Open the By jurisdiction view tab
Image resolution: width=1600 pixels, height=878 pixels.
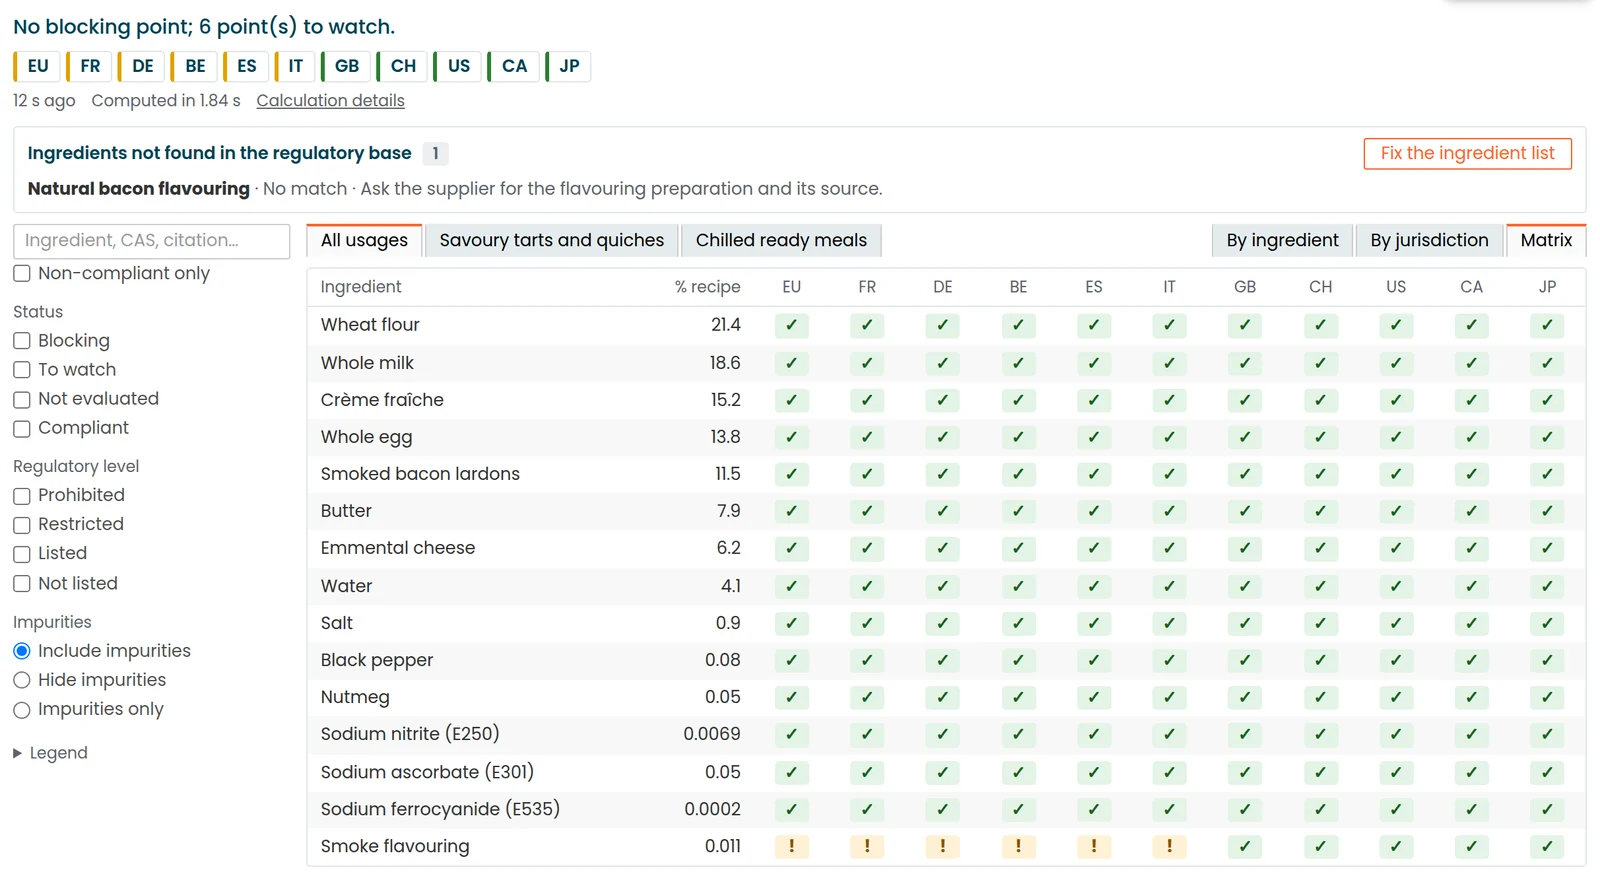click(x=1429, y=241)
